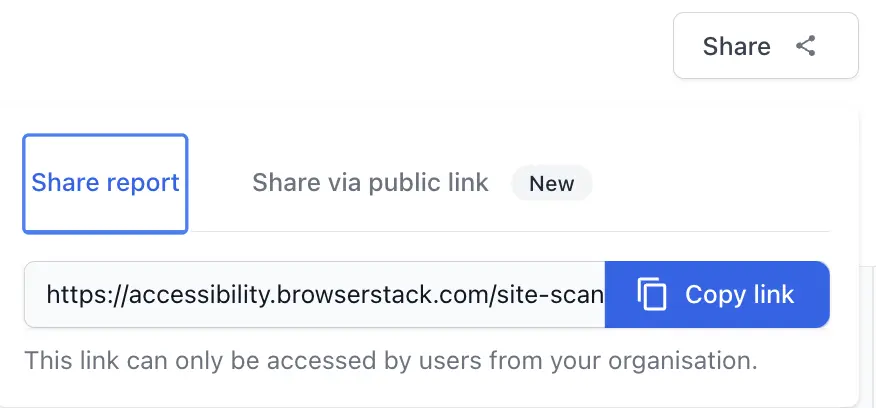Viewport: 876px width, 408px height.
Task: Click the New badge beside public link
Action: pos(551,184)
